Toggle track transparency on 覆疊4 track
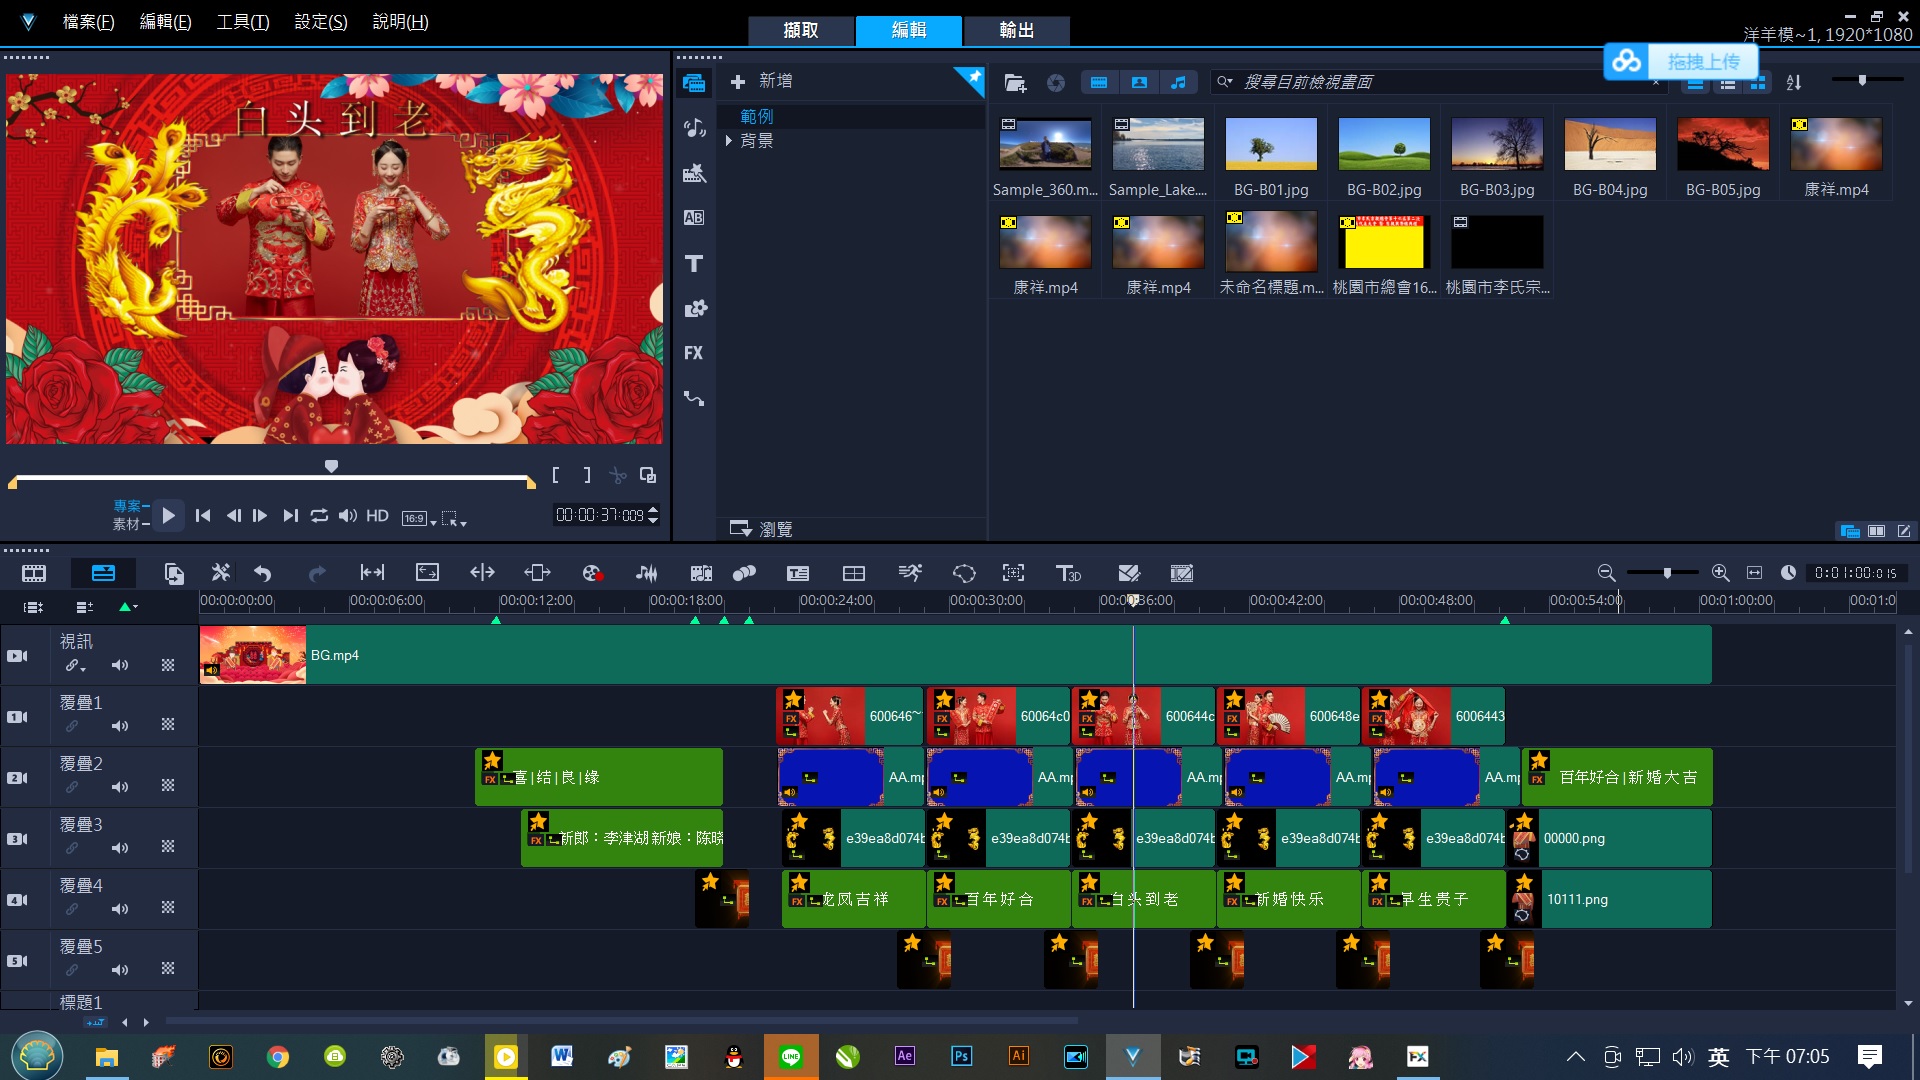1920x1080 pixels. pyautogui.click(x=168, y=908)
